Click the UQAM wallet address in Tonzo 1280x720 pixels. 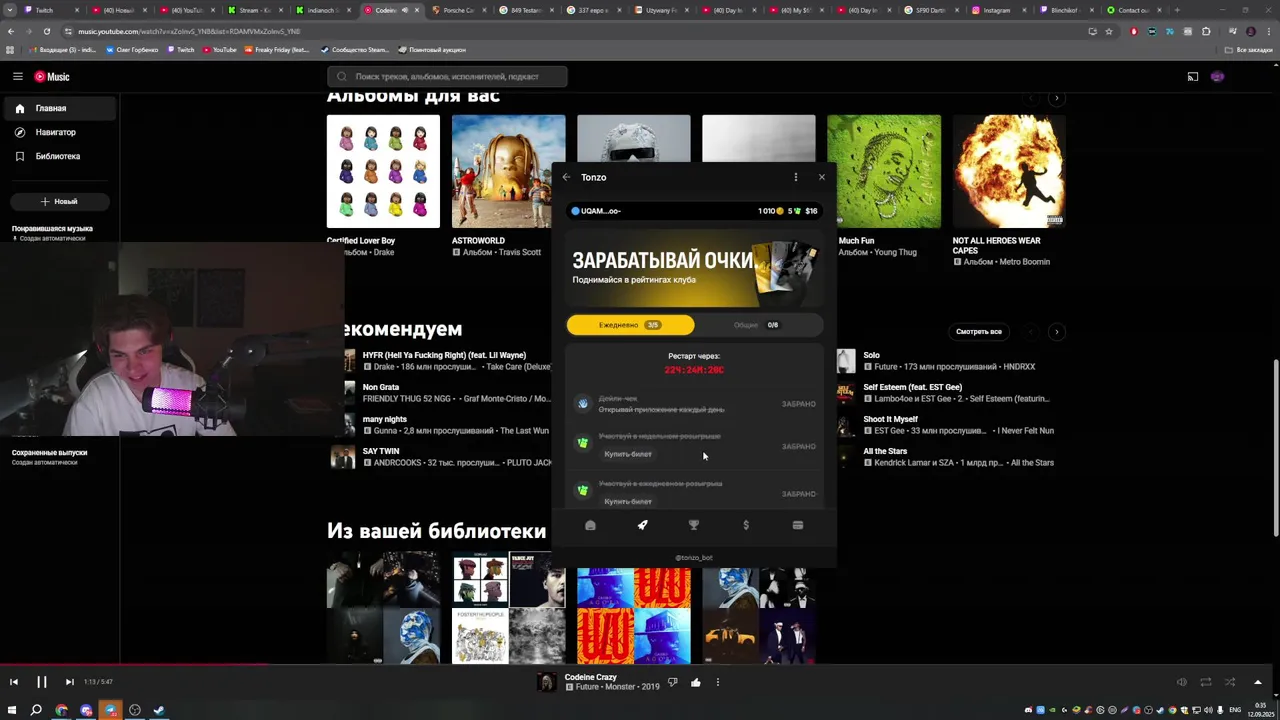[x=596, y=211]
